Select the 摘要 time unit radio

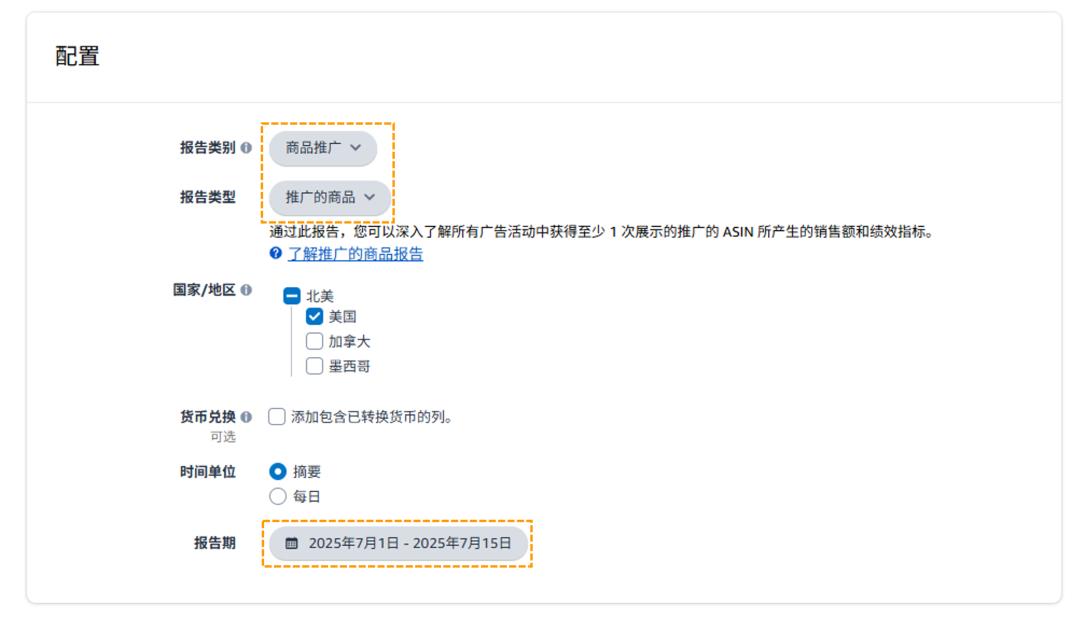tap(278, 473)
